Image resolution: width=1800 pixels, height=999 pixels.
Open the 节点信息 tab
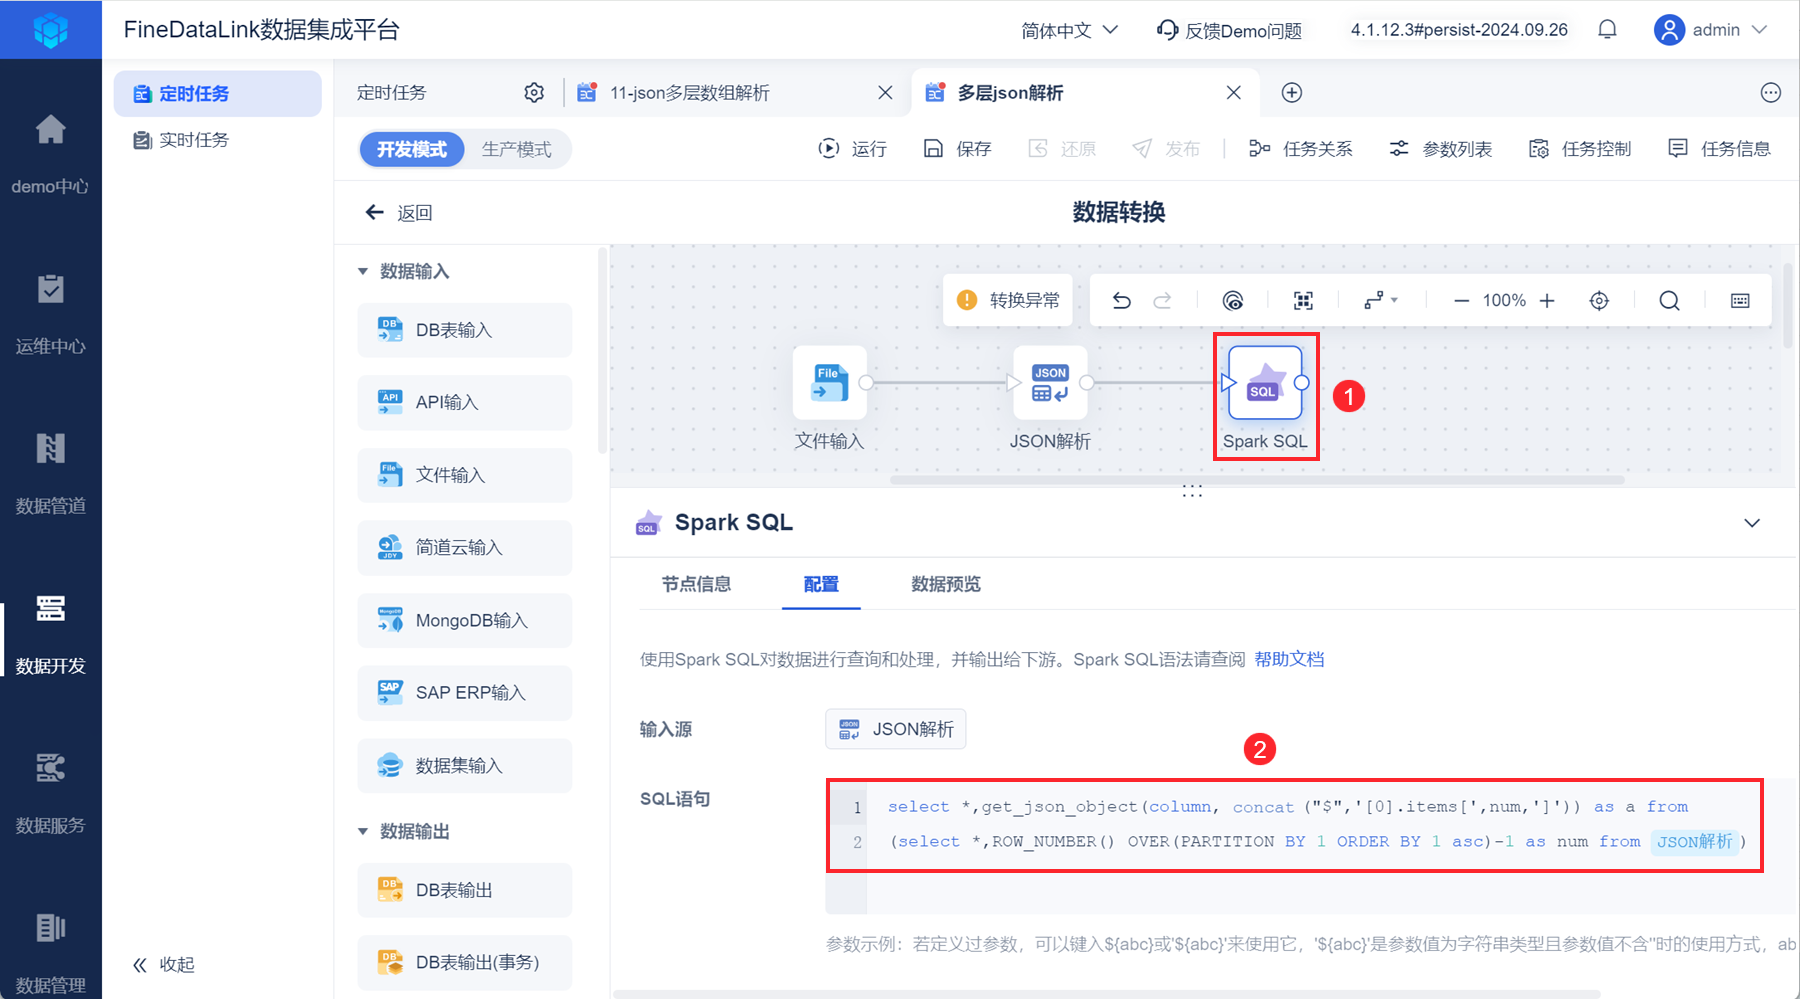pos(696,584)
